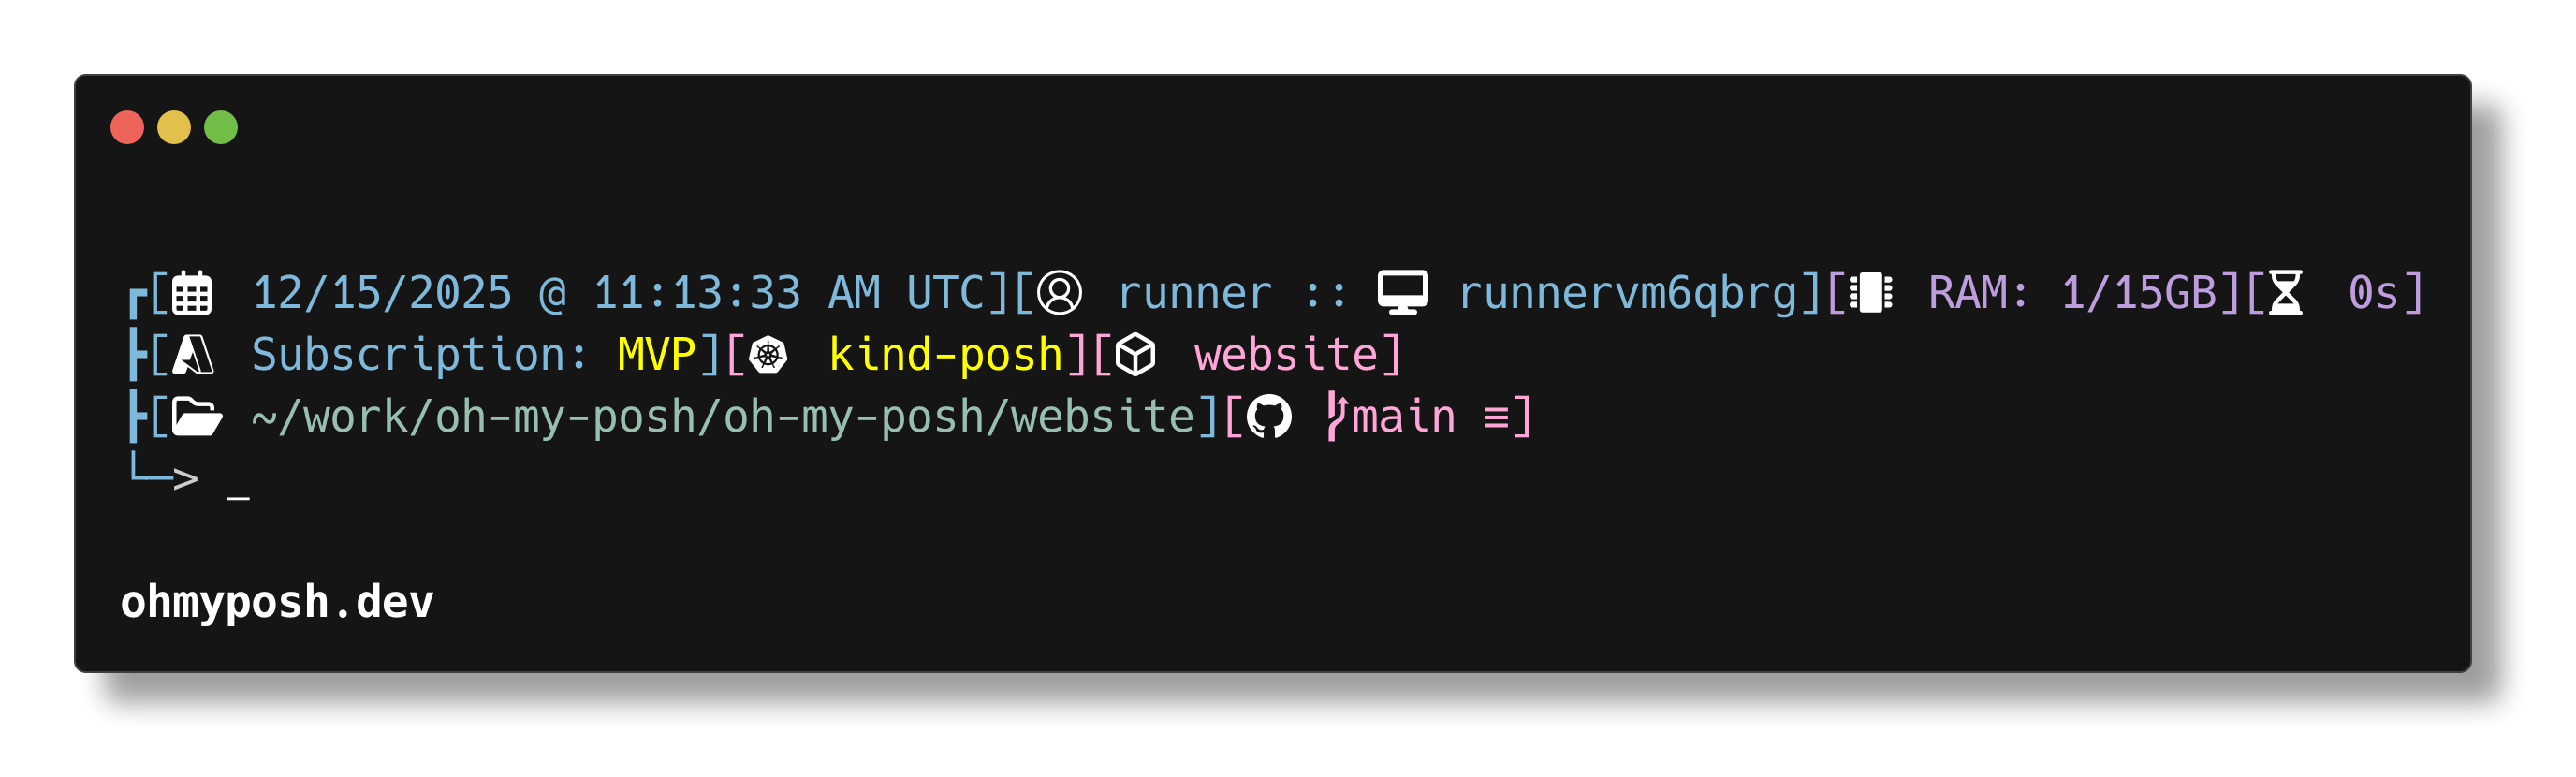Click the RAM memory chip icon
The width and height of the screenshot is (2576, 777).
(x=1870, y=293)
